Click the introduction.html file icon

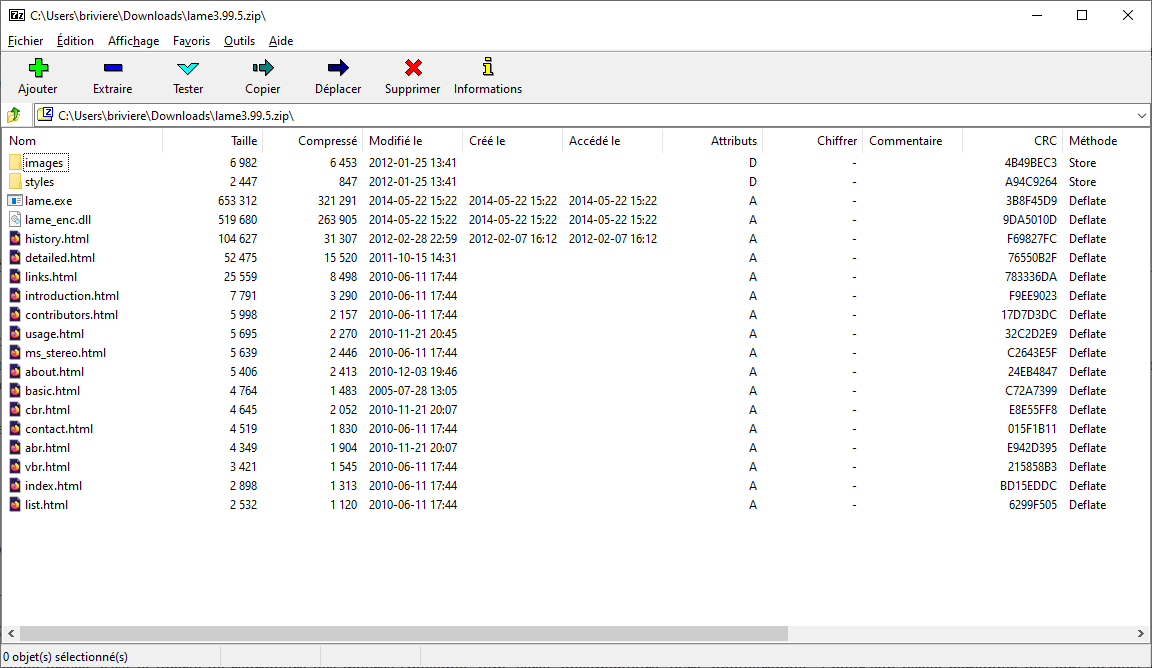(15, 295)
